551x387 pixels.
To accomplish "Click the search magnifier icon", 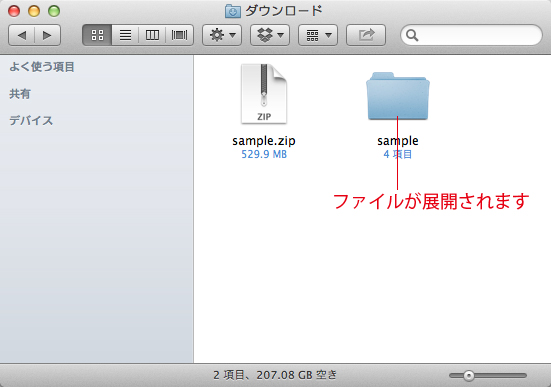I will (412, 35).
